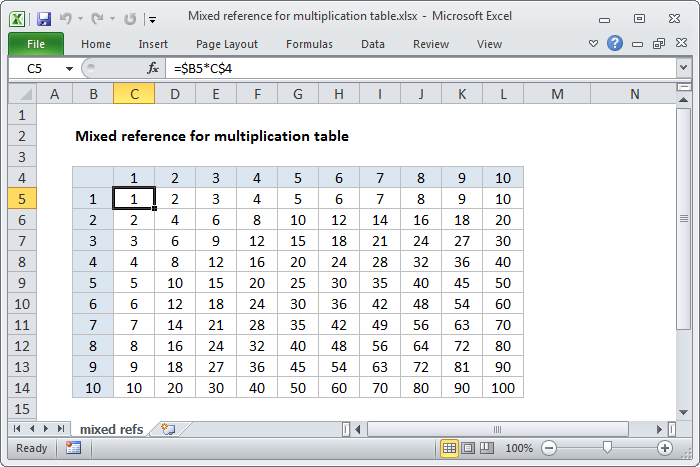Image resolution: width=700 pixels, height=467 pixels.
Task: Go to last sheet navigation arrow
Action: click(61, 429)
